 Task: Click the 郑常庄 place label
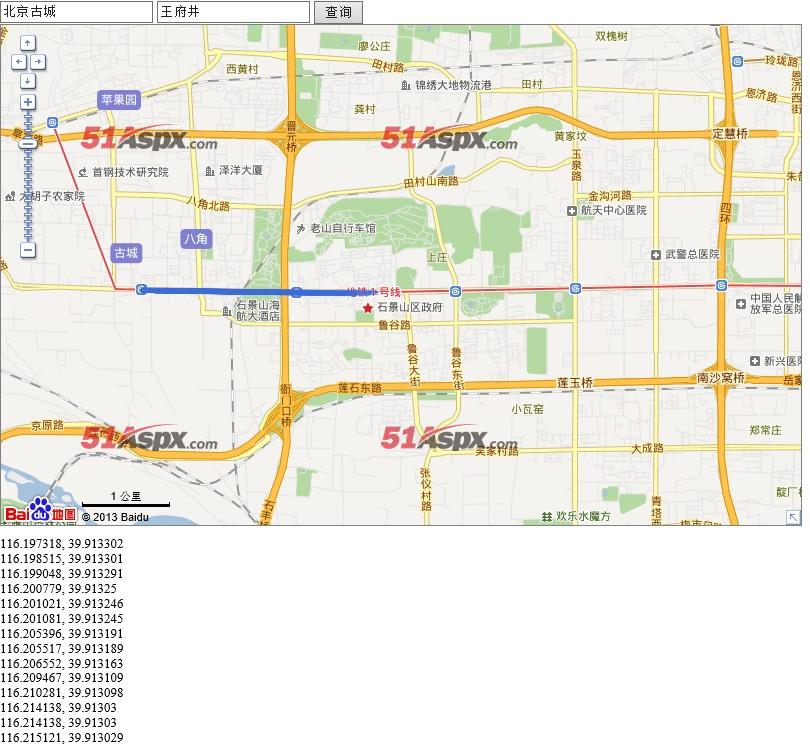tap(766, 430)
